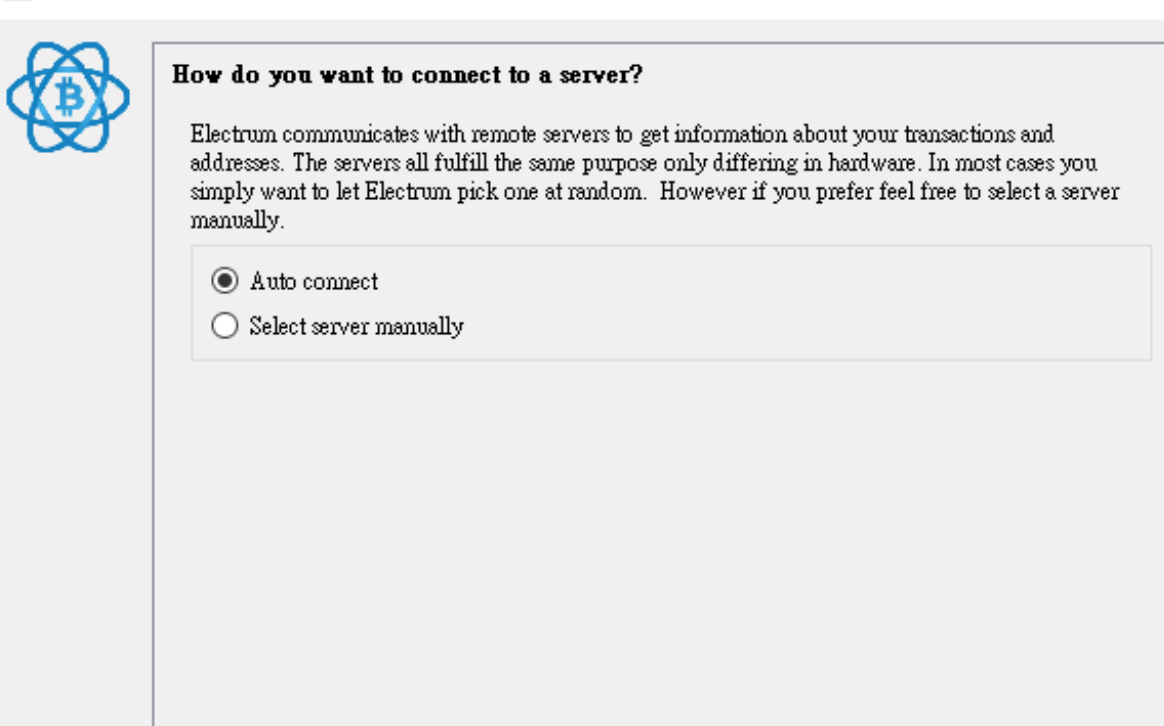Click the word "manually." ending the description
This screenshot has height=726, width=1164.
click(x=237, y=220)
